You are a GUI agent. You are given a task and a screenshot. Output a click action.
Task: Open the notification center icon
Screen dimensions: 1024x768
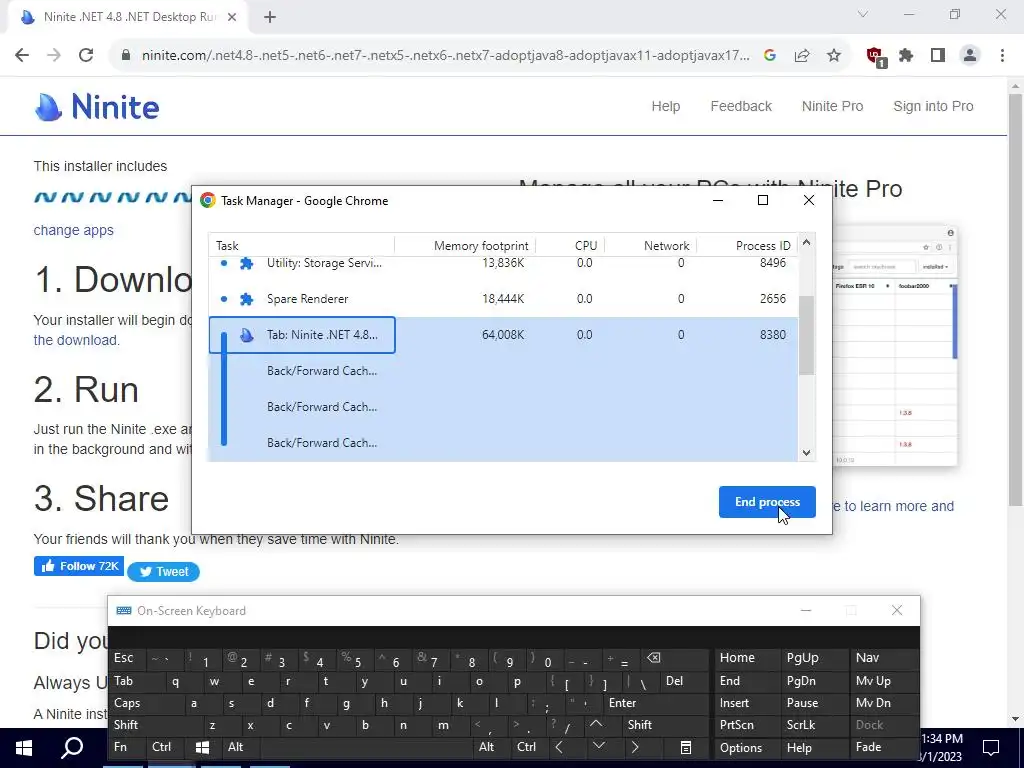[991, 747]
